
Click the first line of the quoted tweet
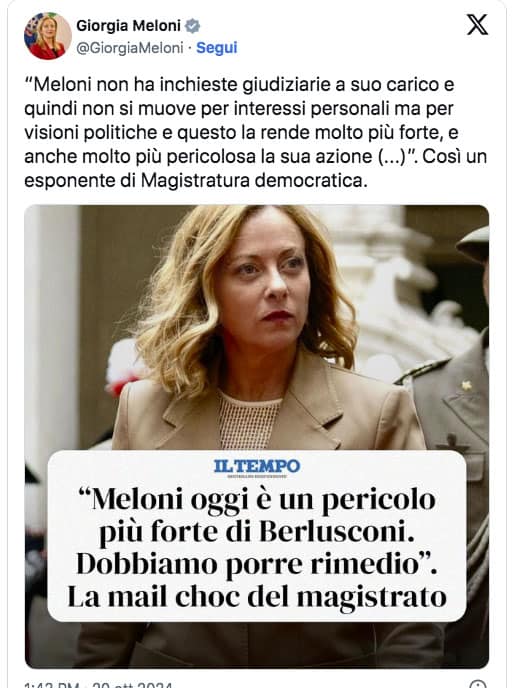point(239,84)
